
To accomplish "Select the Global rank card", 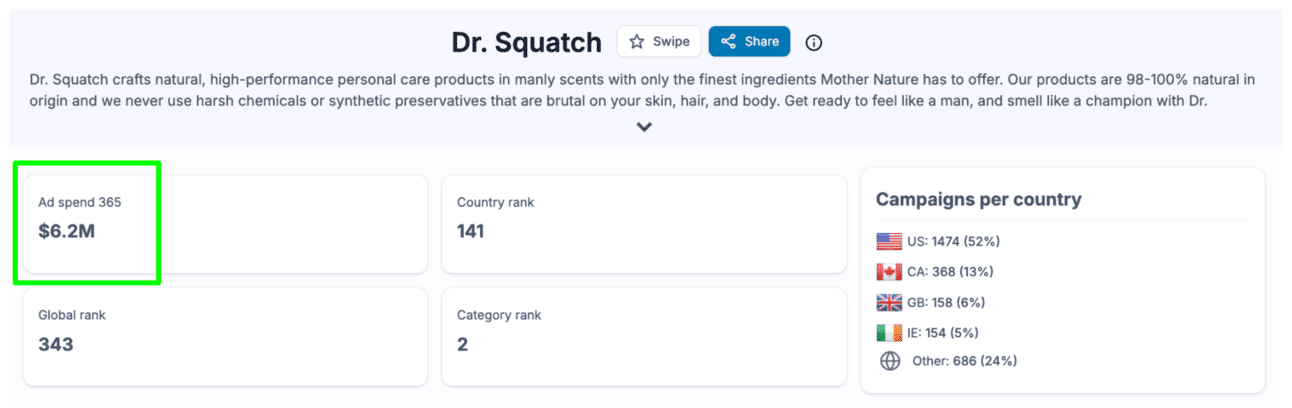I will click(x=225, y=337).
